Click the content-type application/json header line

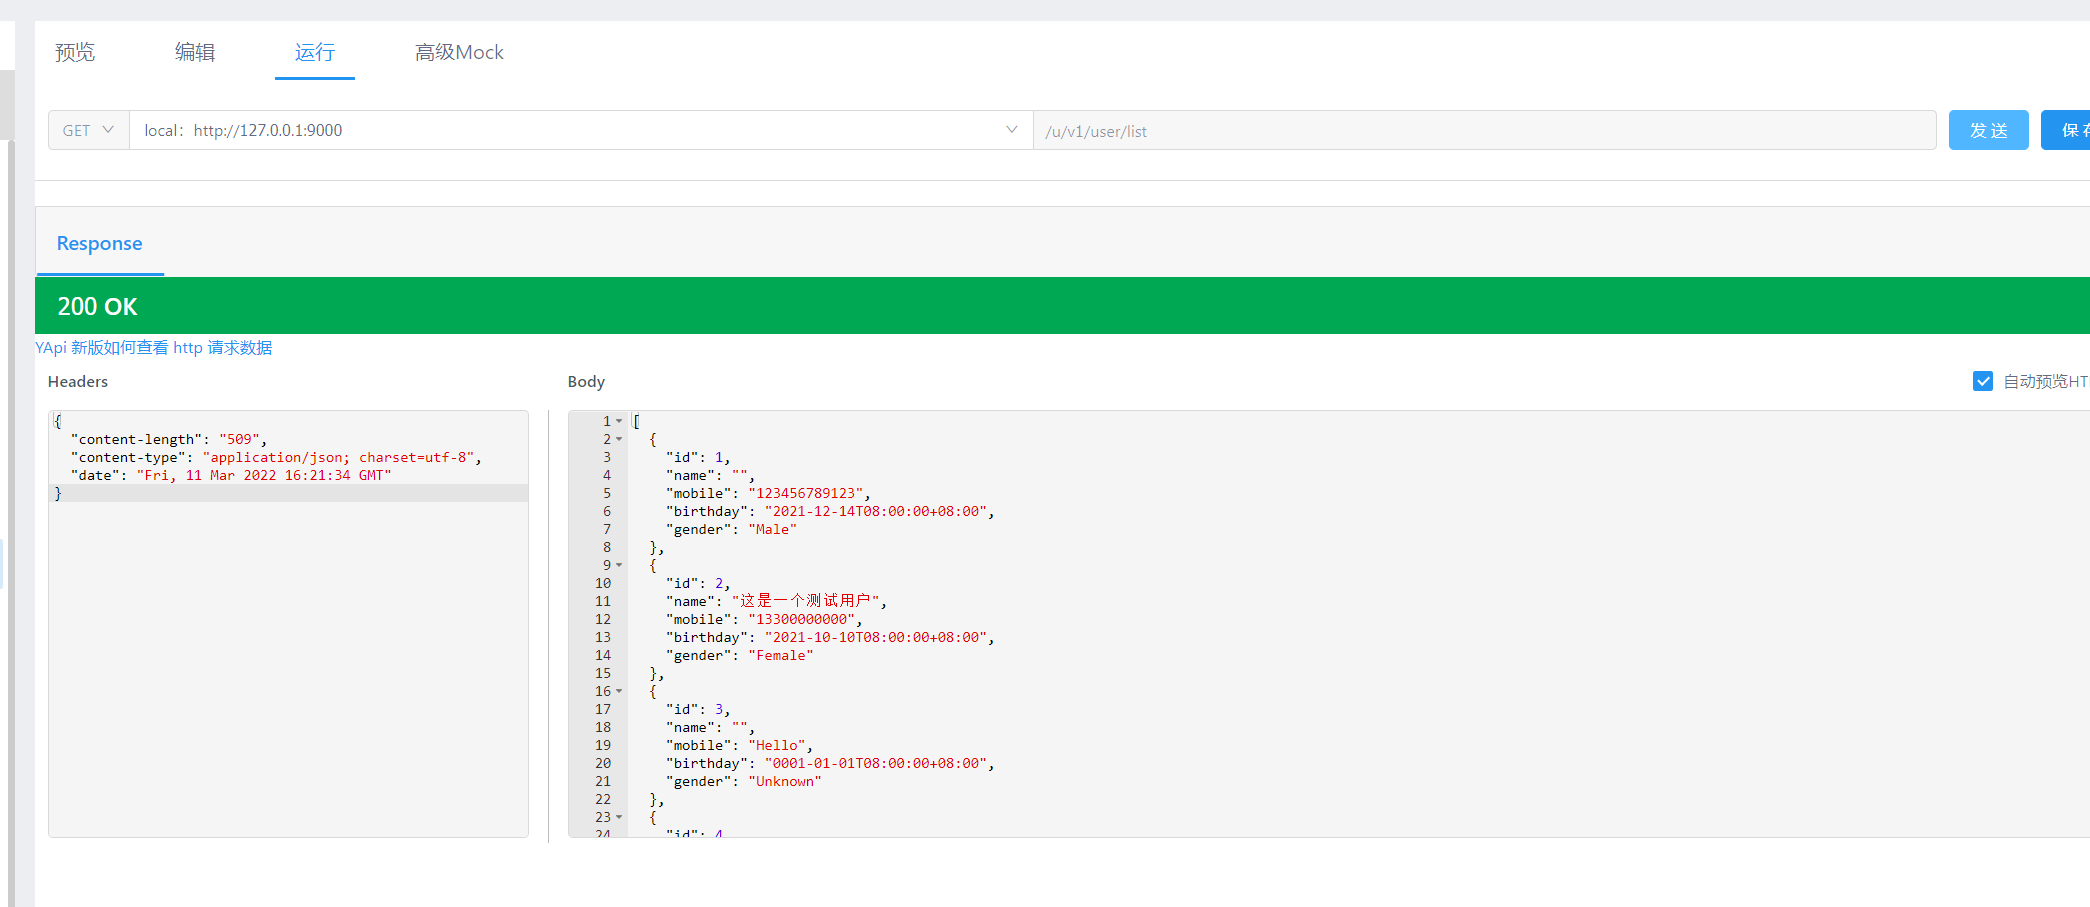(x=276, y=457)
